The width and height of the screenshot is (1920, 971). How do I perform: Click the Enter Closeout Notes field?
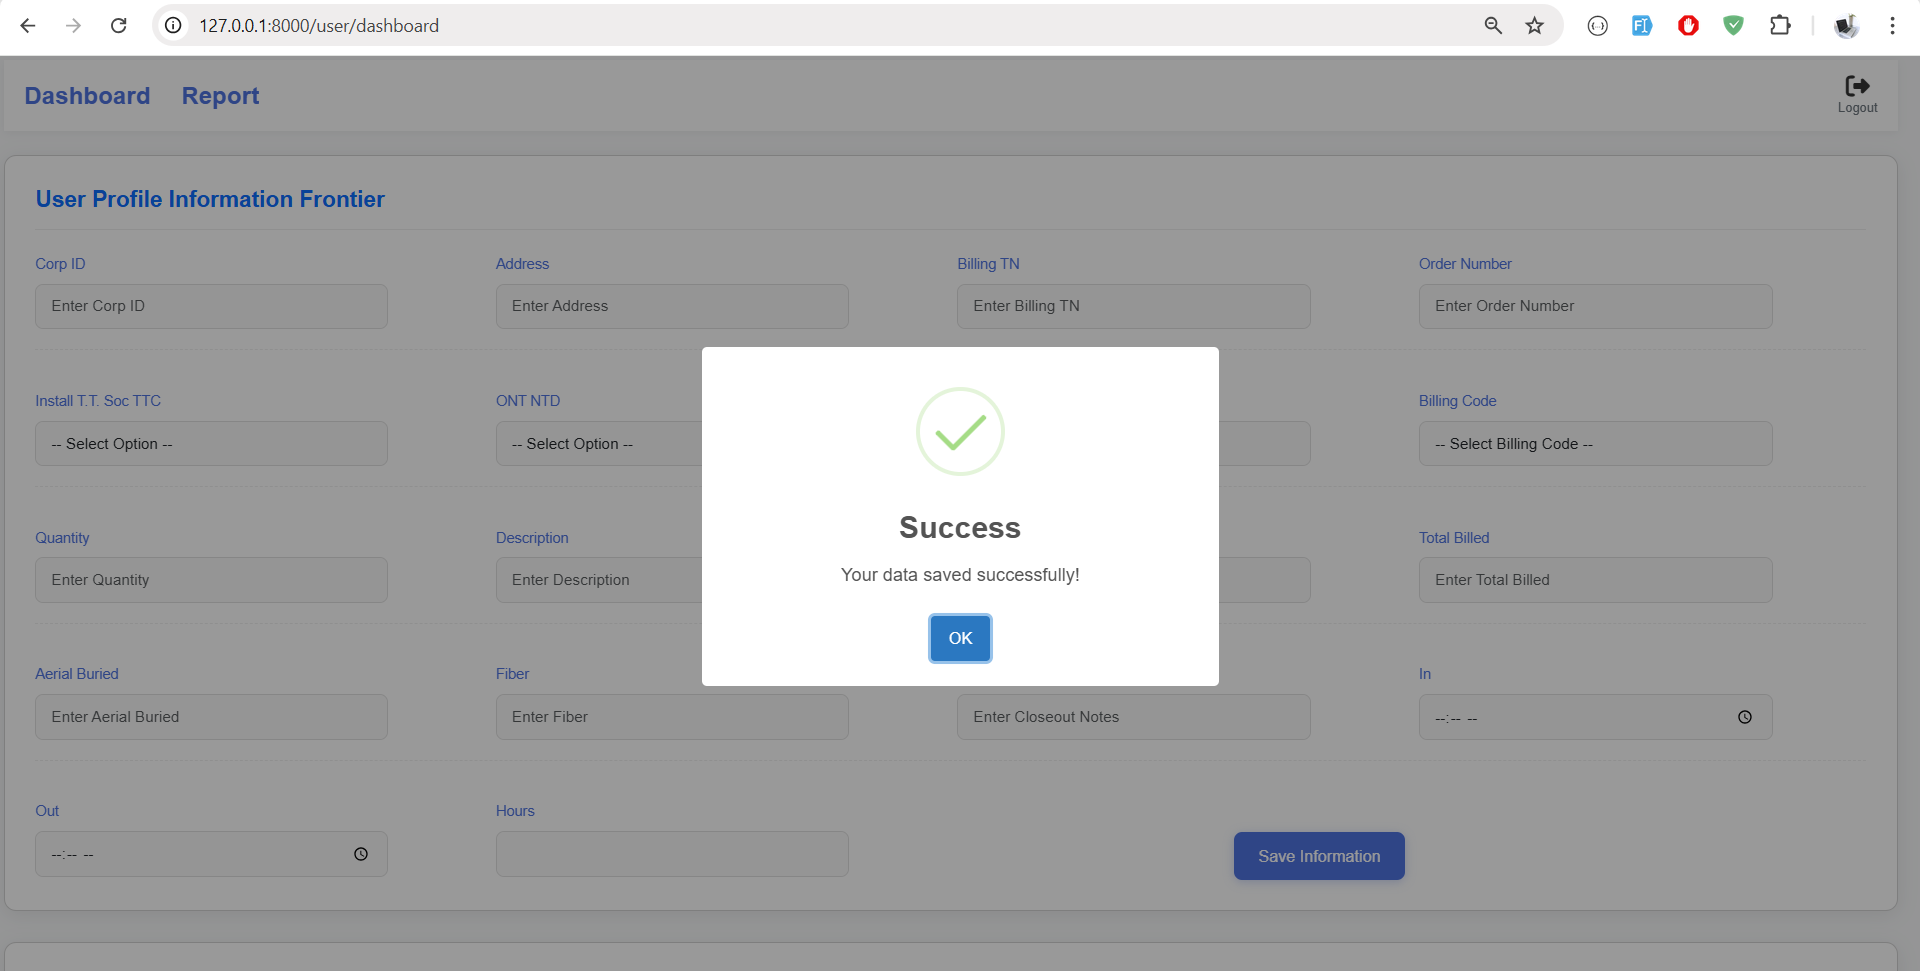[x=1133, y=717]
